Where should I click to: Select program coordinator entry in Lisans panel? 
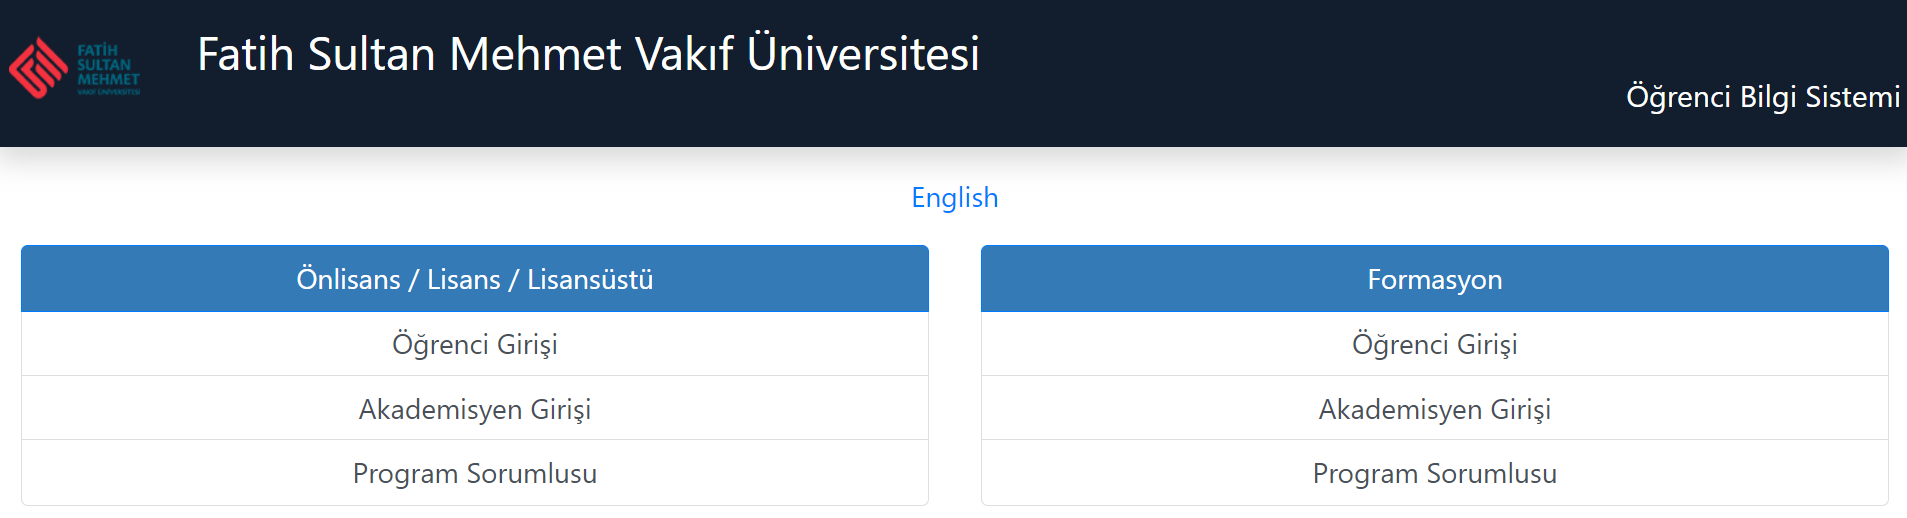coord(475,473)
